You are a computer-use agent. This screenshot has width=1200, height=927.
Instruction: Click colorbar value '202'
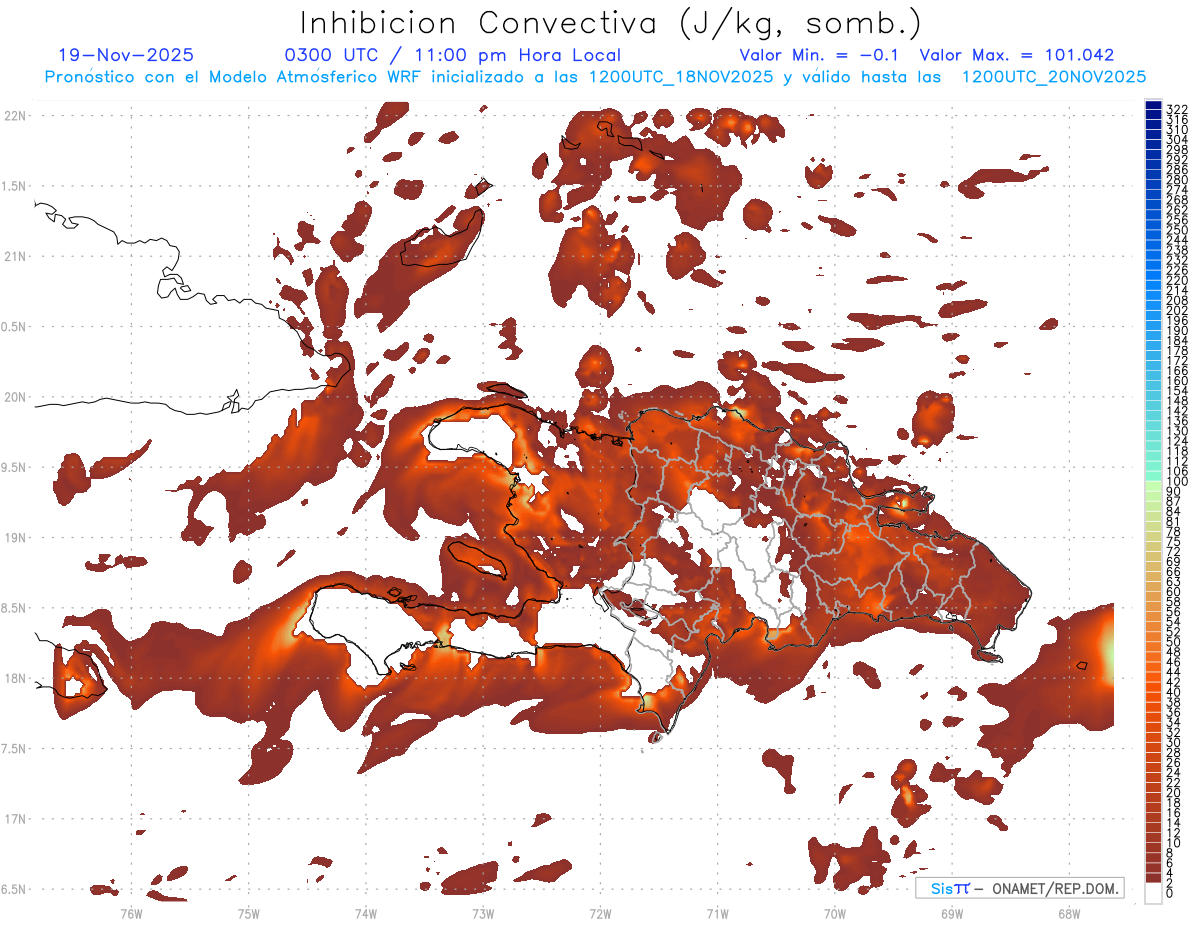tap(1177, 310)
